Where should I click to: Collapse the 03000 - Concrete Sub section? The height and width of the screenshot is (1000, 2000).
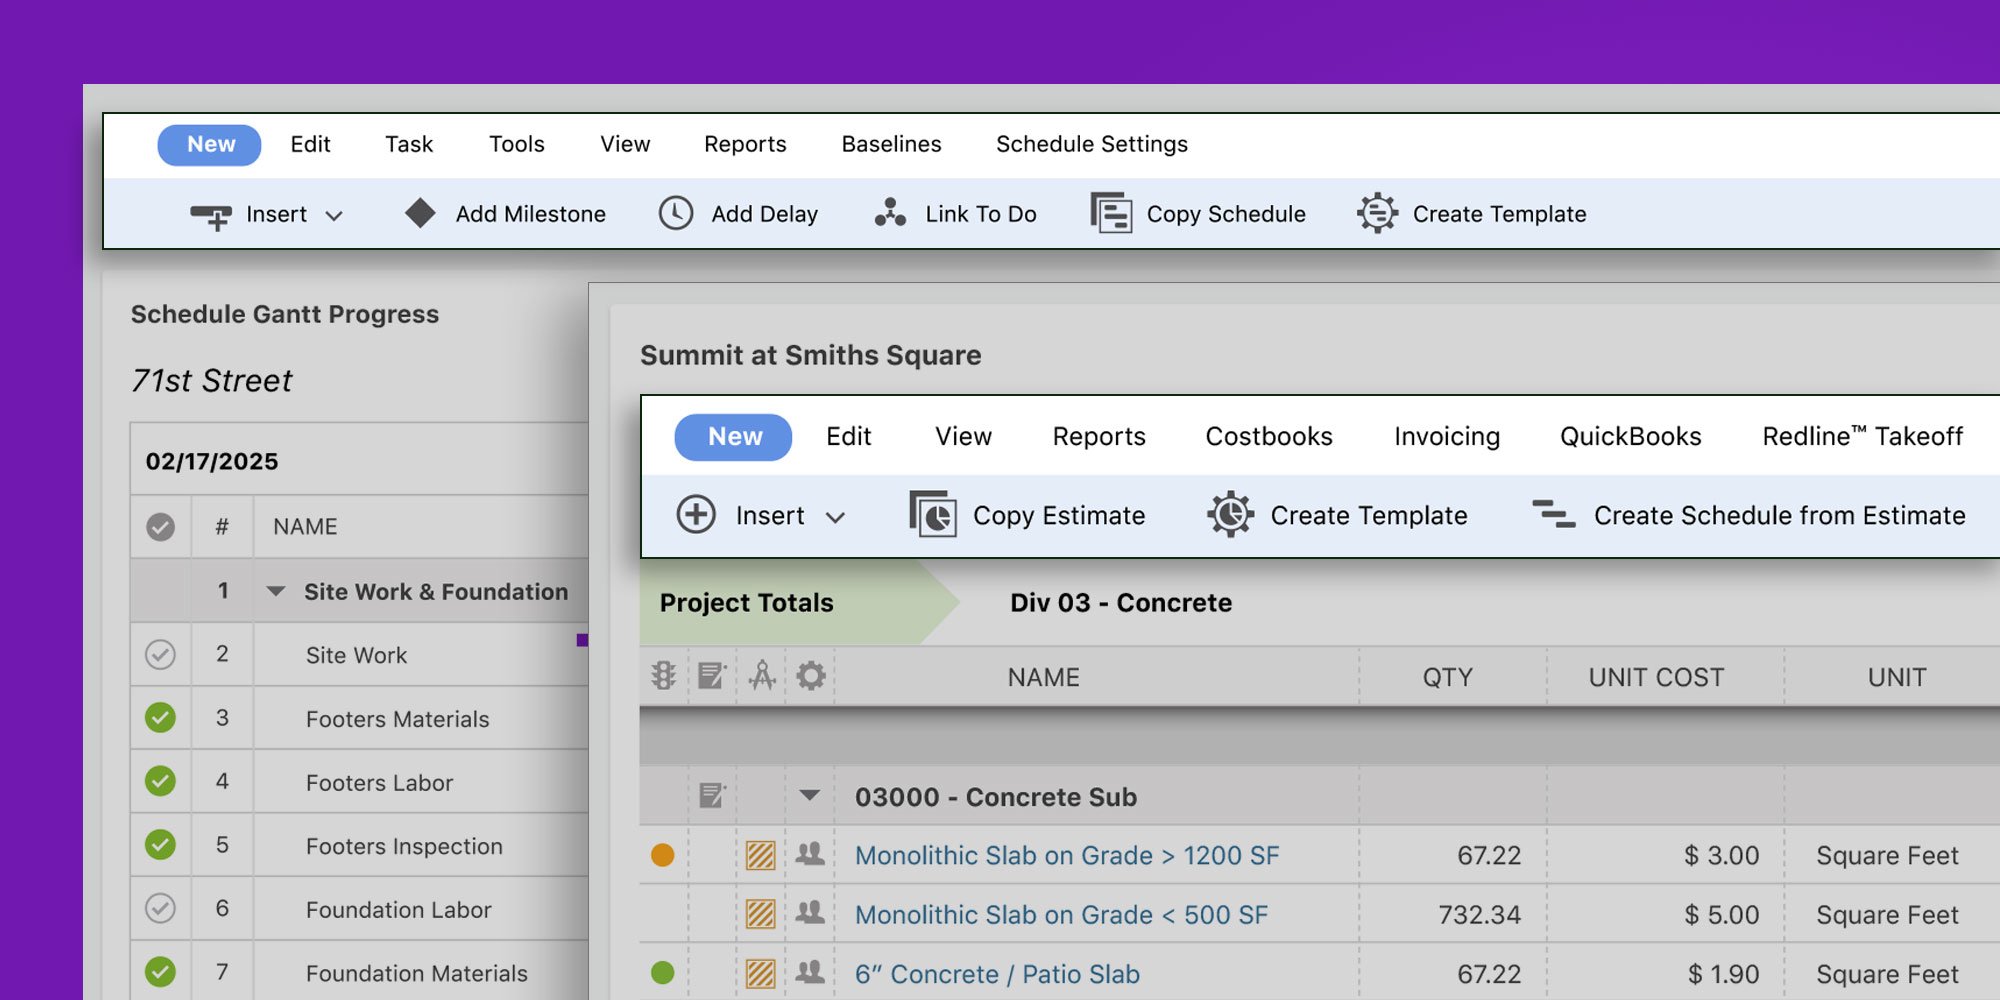[808, 797]
